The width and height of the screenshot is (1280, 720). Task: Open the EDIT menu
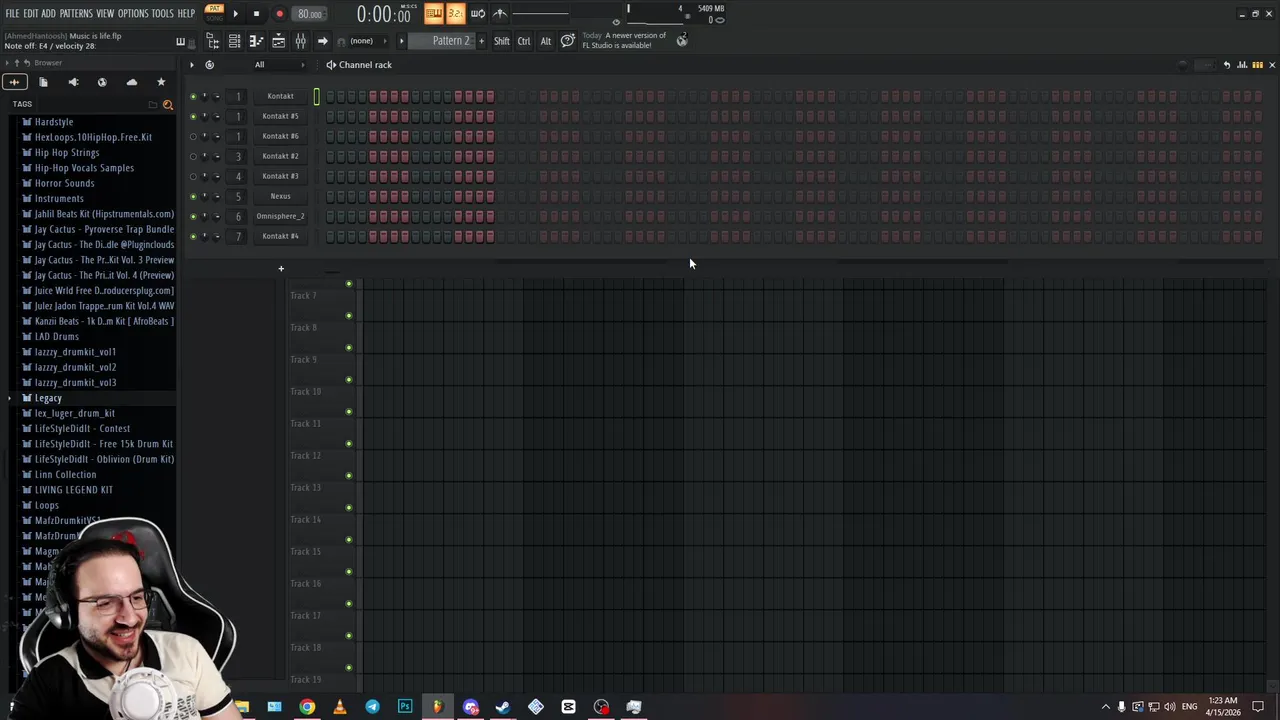[31, 13]
